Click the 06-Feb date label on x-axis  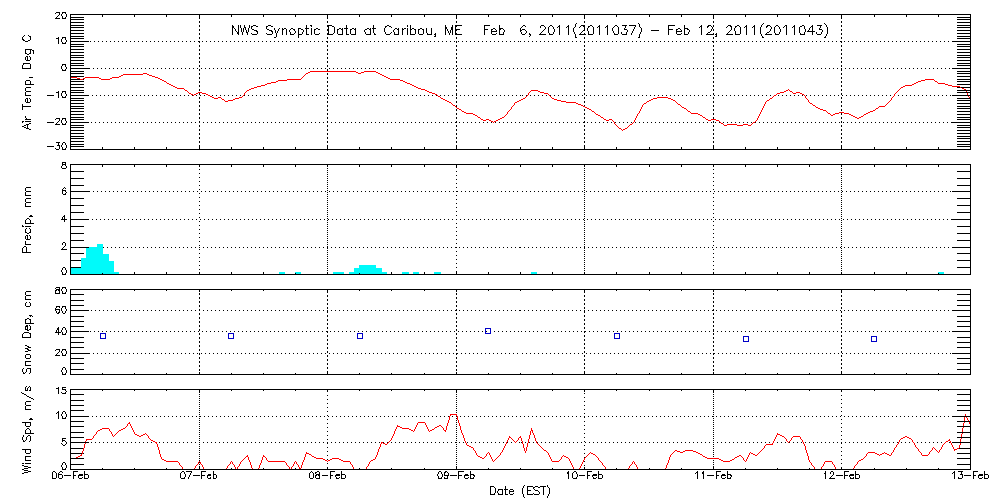click(x=71, y=478)
